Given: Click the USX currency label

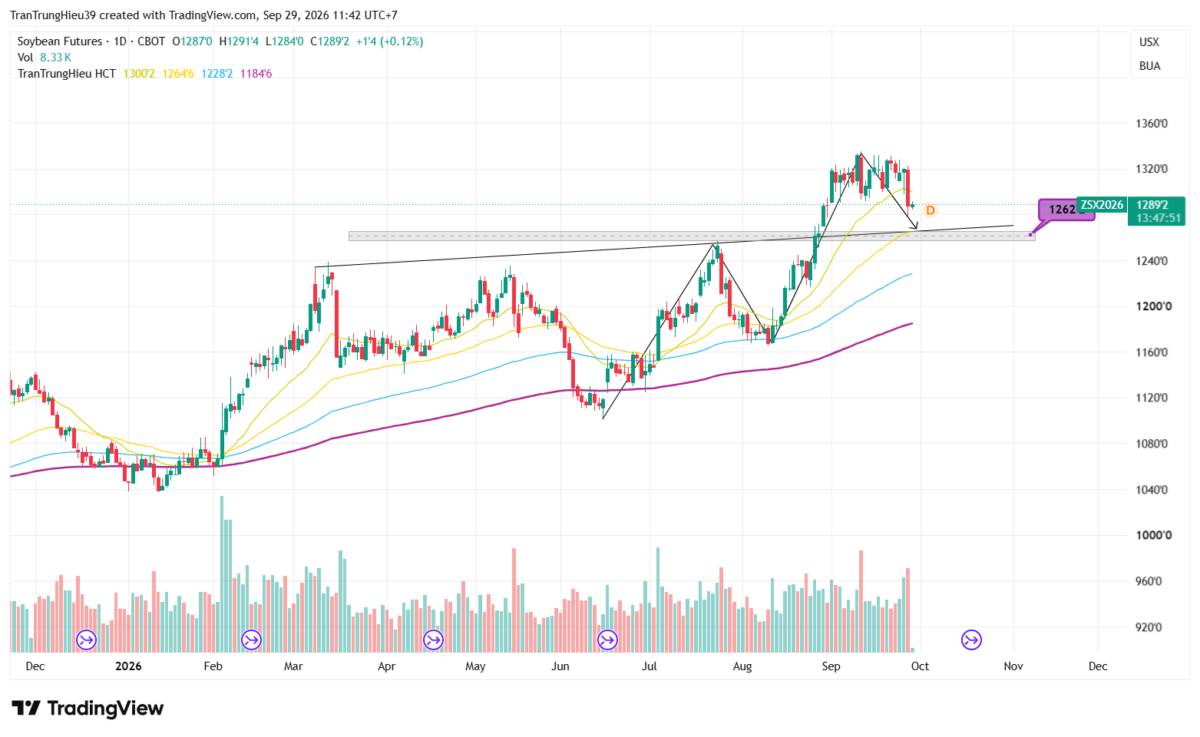Looking at the screenshot, I should coord(1149,41).
